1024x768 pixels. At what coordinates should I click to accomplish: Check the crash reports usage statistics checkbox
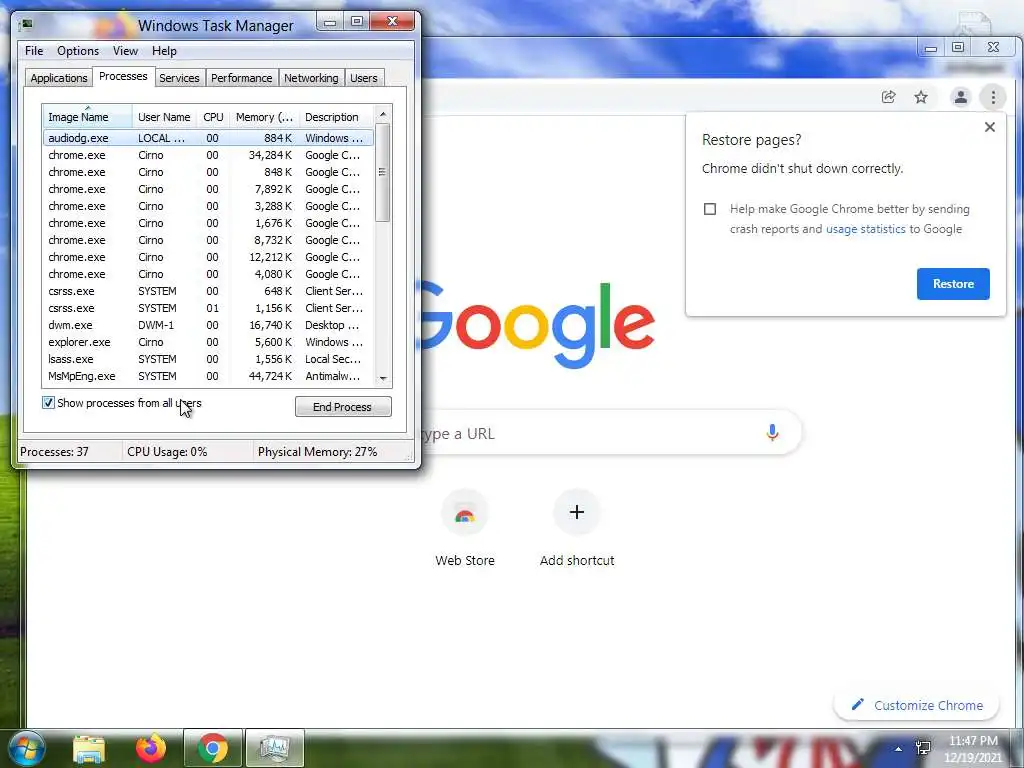(x=710, y=209)
